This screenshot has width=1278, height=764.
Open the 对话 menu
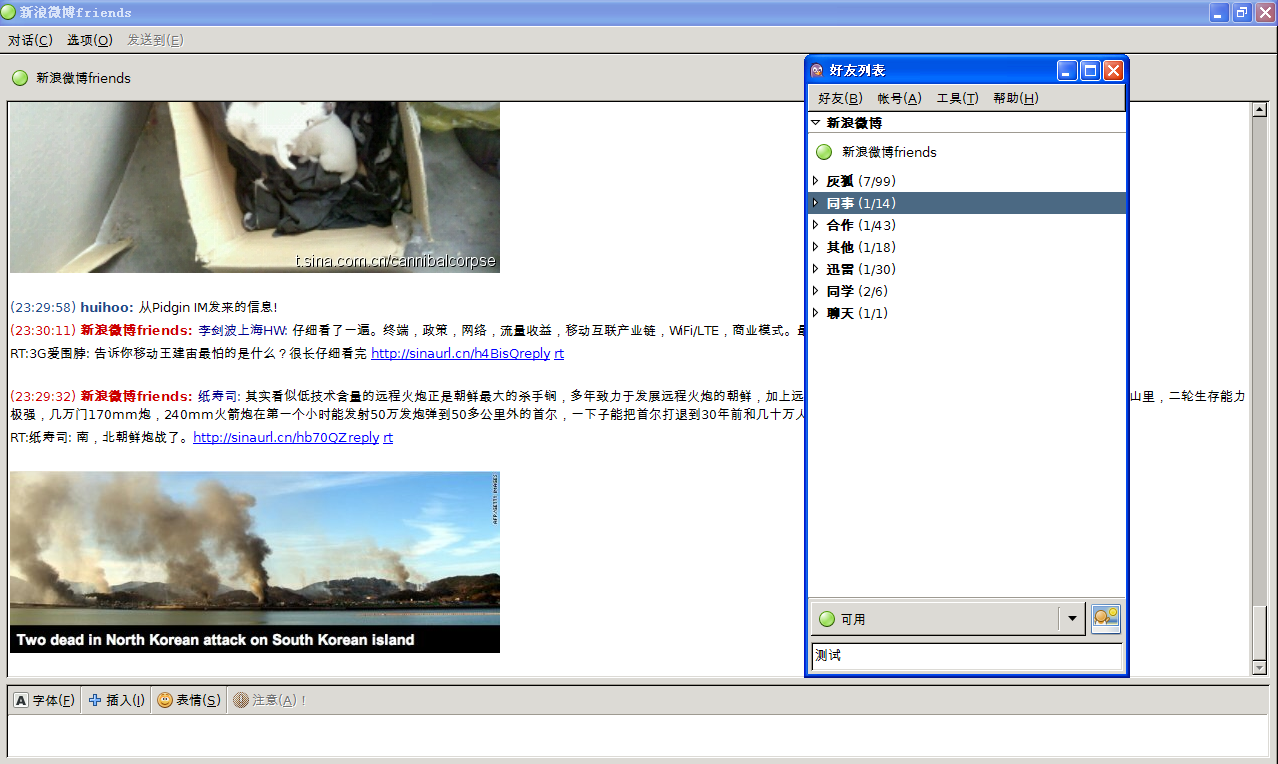[30, 40]
